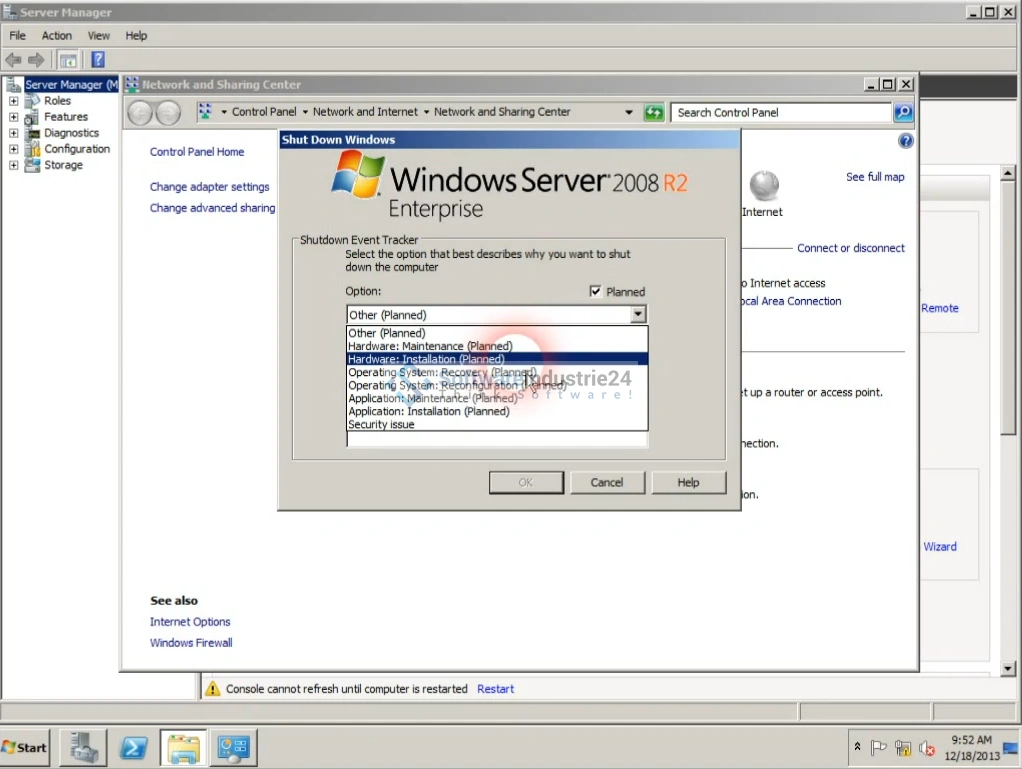Screen dimensions: 1022x769
Task: Click the search magnifier in Control Panel
Action: click(903, 113)
